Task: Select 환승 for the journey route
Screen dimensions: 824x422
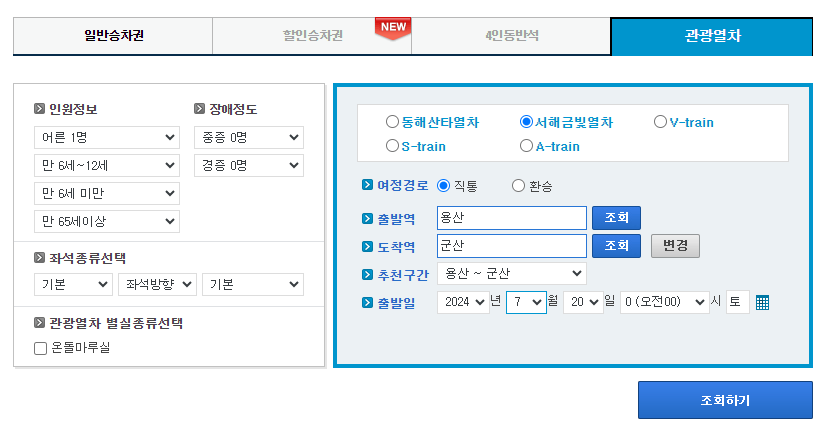Action: pos(518,186)
